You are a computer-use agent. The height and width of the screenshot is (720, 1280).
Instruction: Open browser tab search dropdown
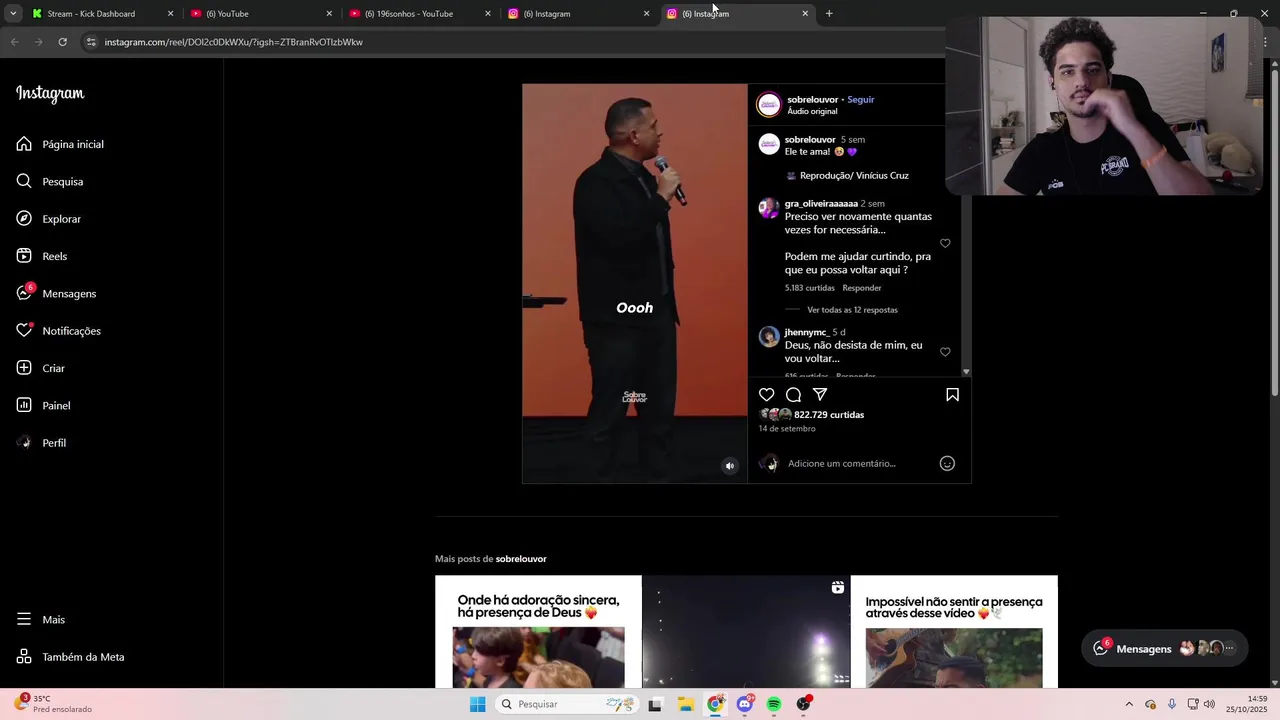coord(13,14)
